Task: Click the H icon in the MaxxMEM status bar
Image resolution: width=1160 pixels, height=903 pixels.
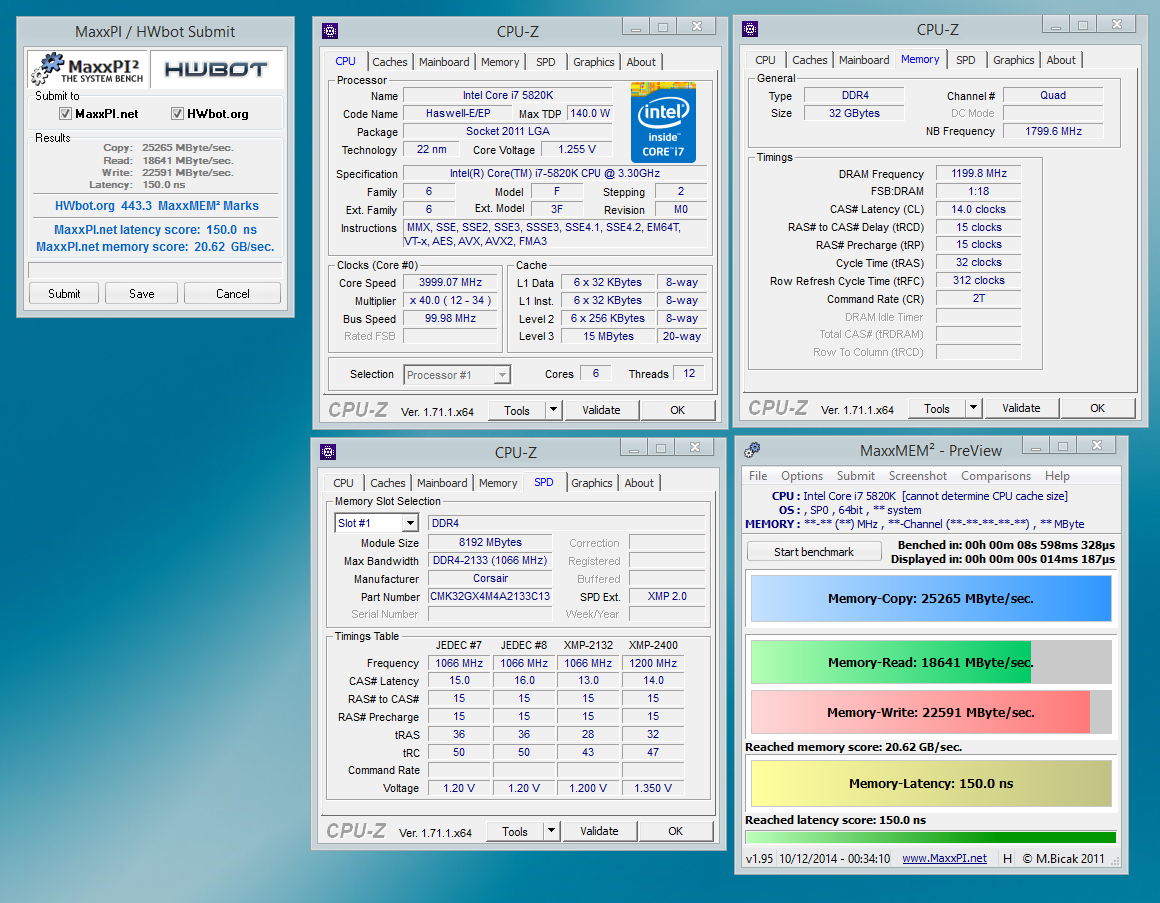Action: click(x=1007, y=859)
